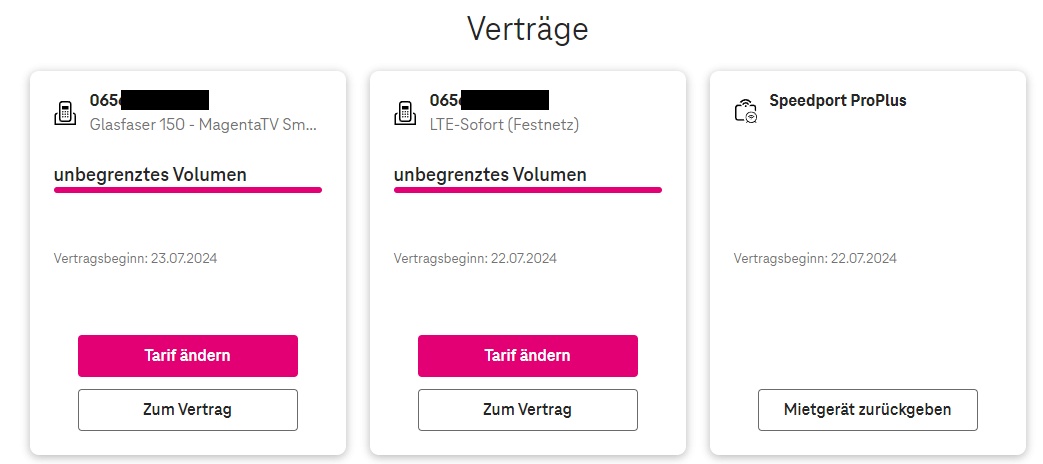The width and height of the screenshot is (1043, 464).
Task: Open Zum Vertrag for the Glasfaser 150 contract
Action: (x=188, y=410)
